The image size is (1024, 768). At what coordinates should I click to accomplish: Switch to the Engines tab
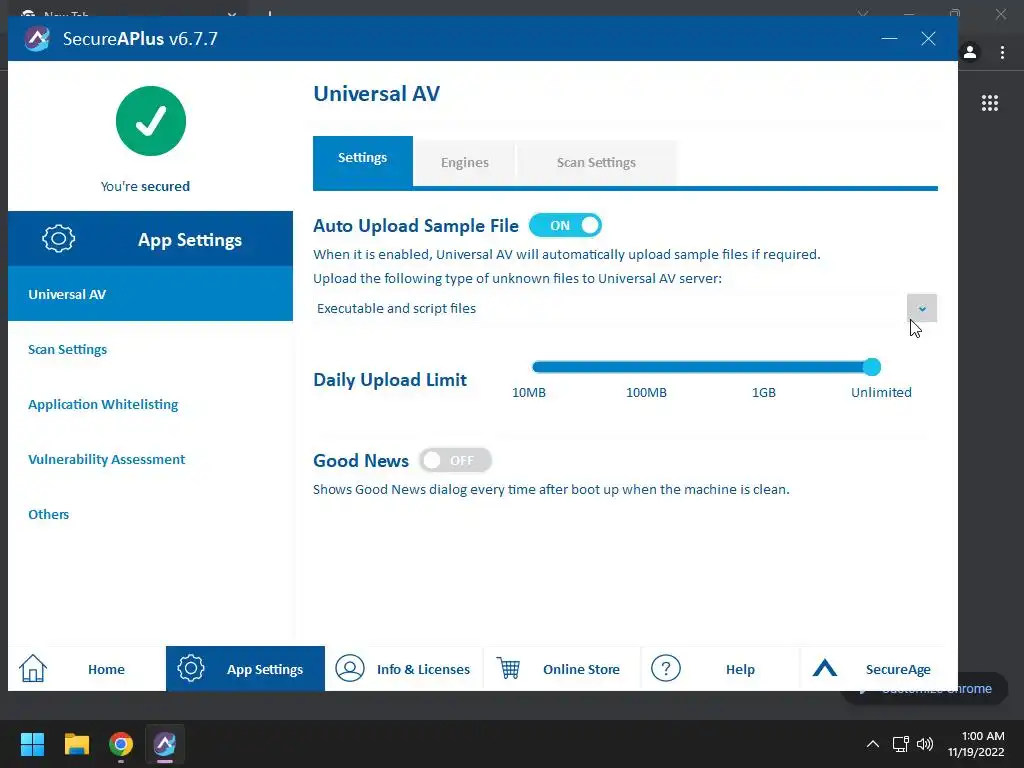click(x=464, y=163)
